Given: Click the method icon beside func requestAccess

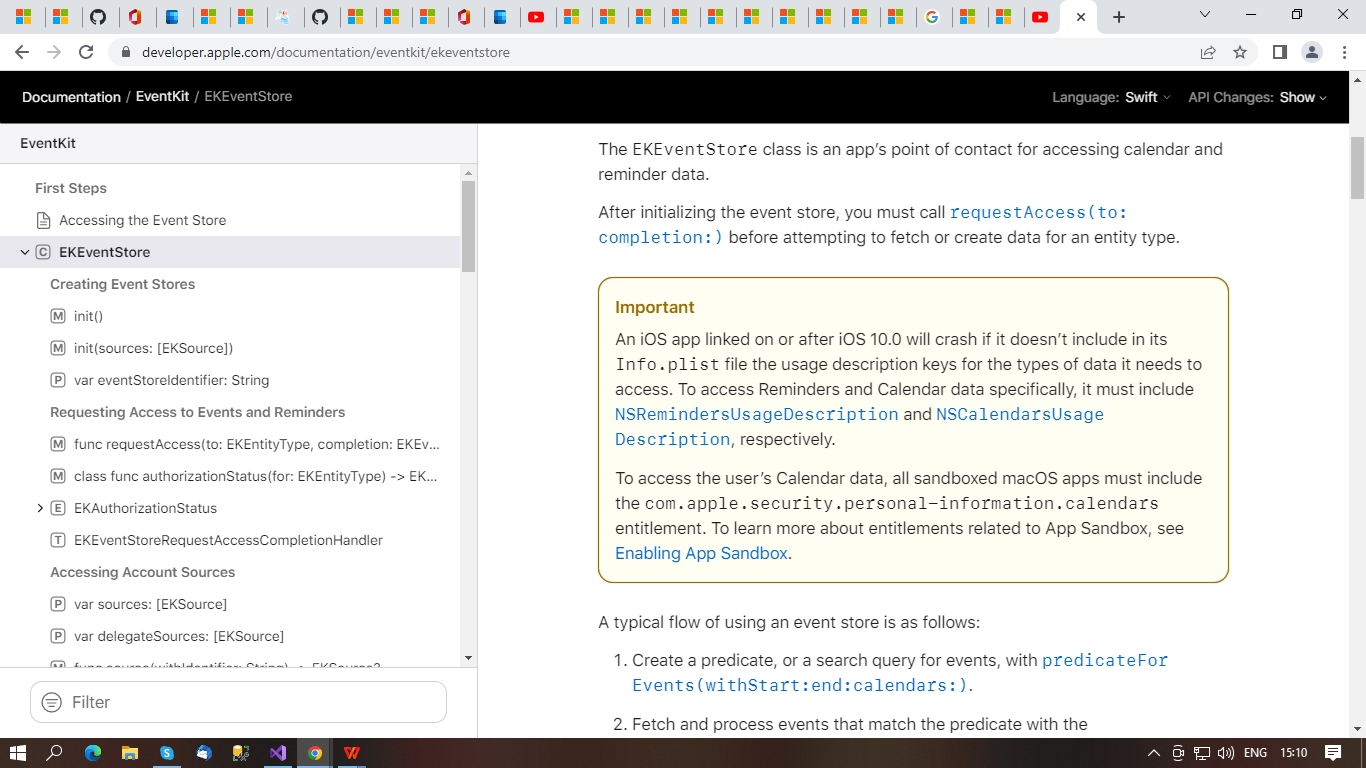Looking at the screenshot, I should click(x=58, y=444).
